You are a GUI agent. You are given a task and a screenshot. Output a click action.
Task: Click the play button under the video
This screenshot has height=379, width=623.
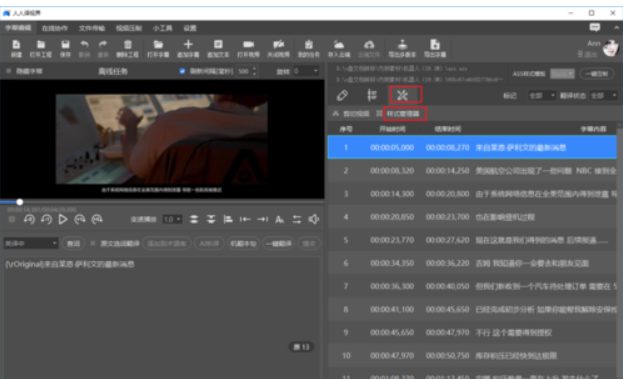(63, 219)
